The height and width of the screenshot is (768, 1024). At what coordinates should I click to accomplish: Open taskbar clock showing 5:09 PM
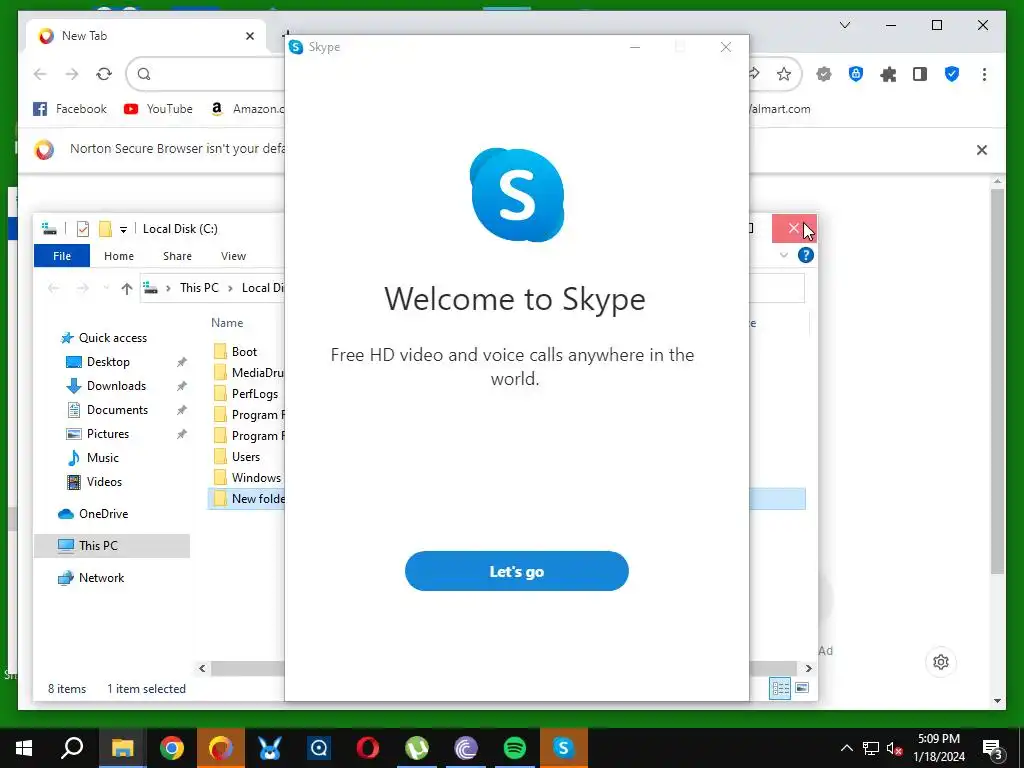[938, 748]
